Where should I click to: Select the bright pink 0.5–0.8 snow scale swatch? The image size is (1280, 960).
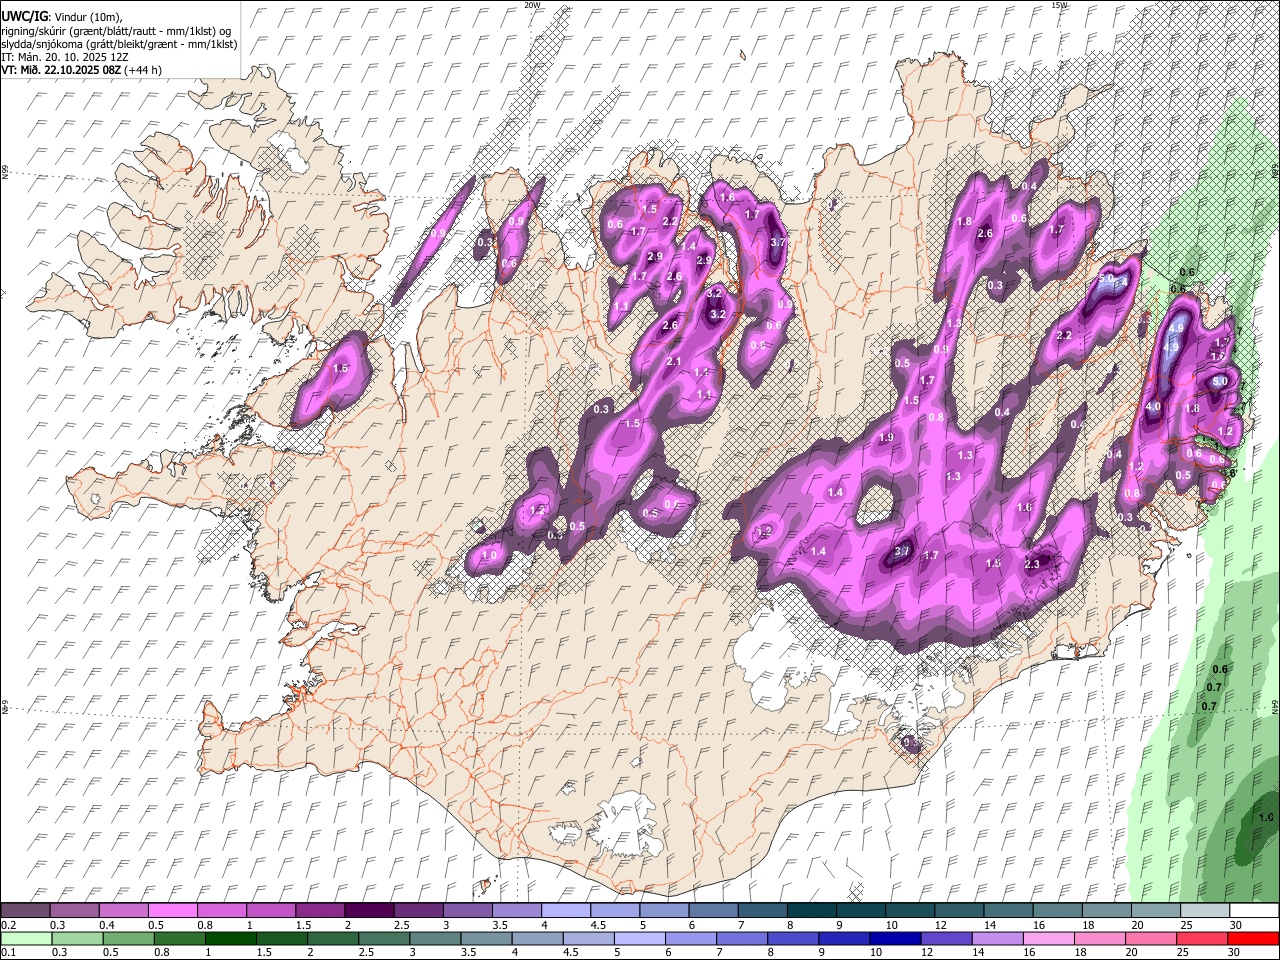[173, 911]
